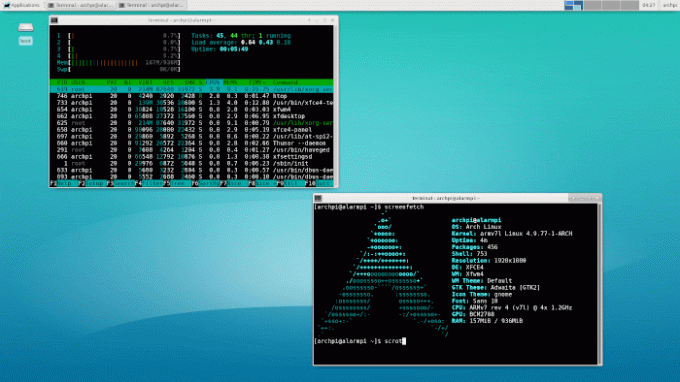Switch to the fourth workspace in the pager

pyautogui.click(x=629, y=5)
